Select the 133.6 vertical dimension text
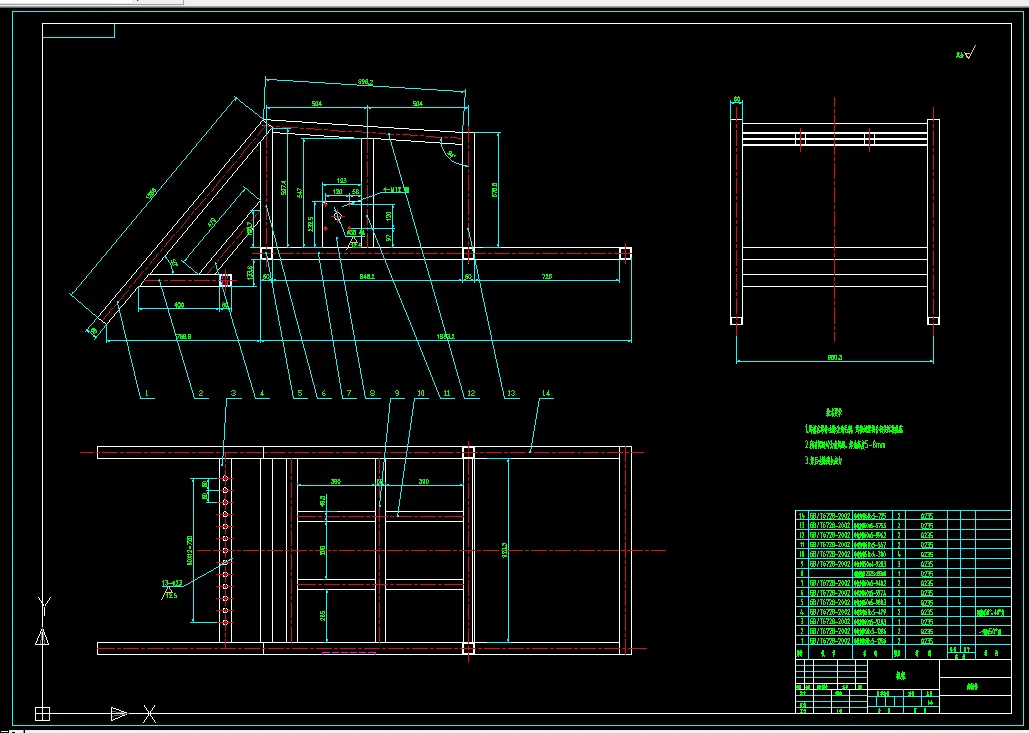This screenshot has height=733, width=1029. [249, 270]
